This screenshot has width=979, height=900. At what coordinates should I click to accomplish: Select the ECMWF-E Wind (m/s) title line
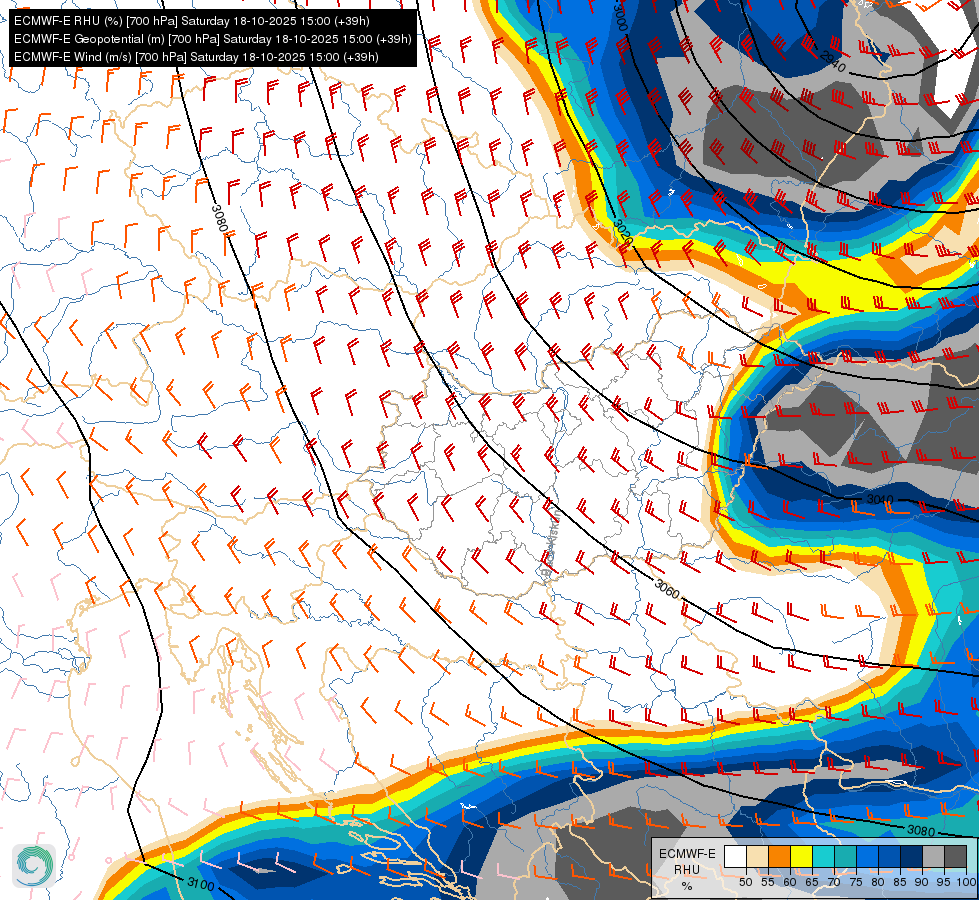(x=196, y=57)
